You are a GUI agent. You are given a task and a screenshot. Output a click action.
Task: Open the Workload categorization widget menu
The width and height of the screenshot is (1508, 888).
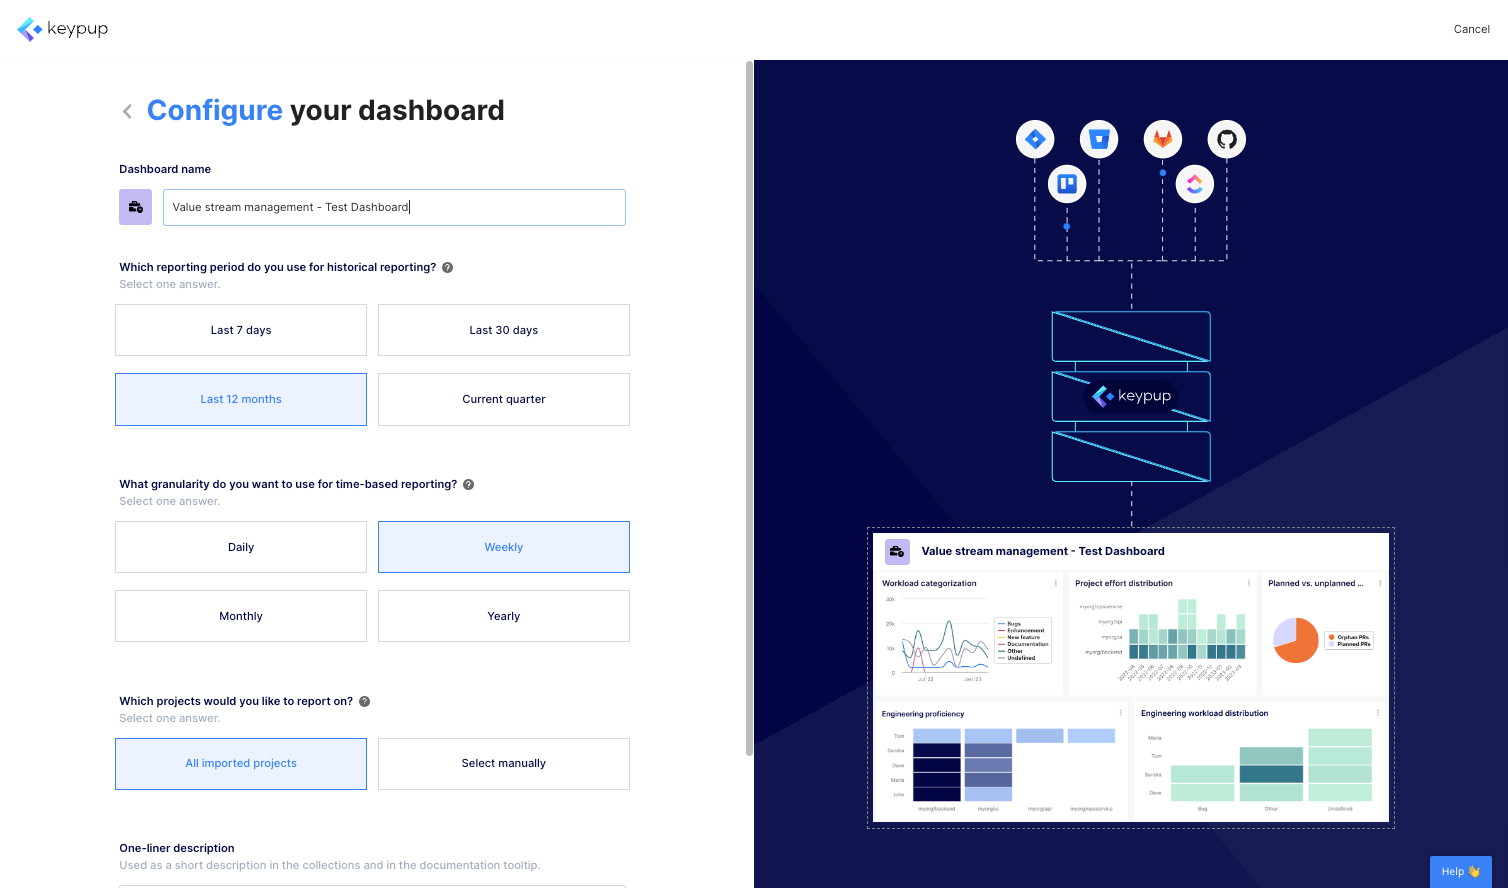[x=1055, y=583]
